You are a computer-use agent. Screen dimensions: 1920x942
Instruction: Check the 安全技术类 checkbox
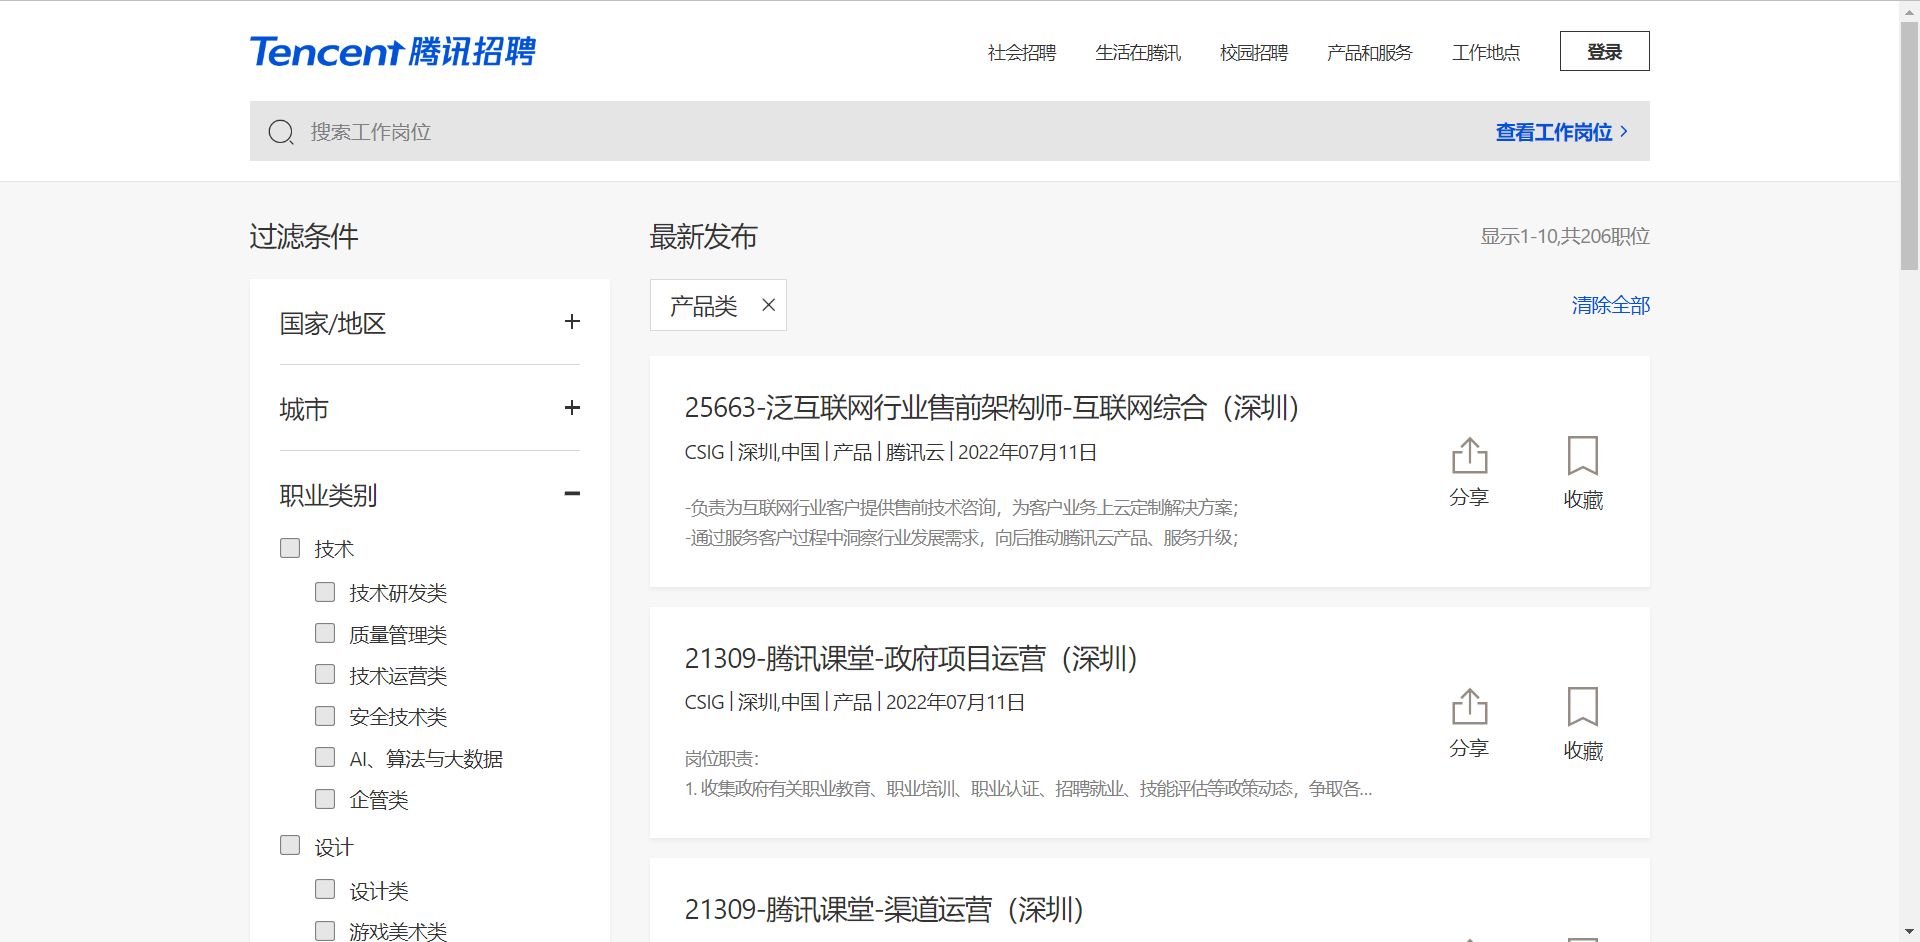pos(325,716)
